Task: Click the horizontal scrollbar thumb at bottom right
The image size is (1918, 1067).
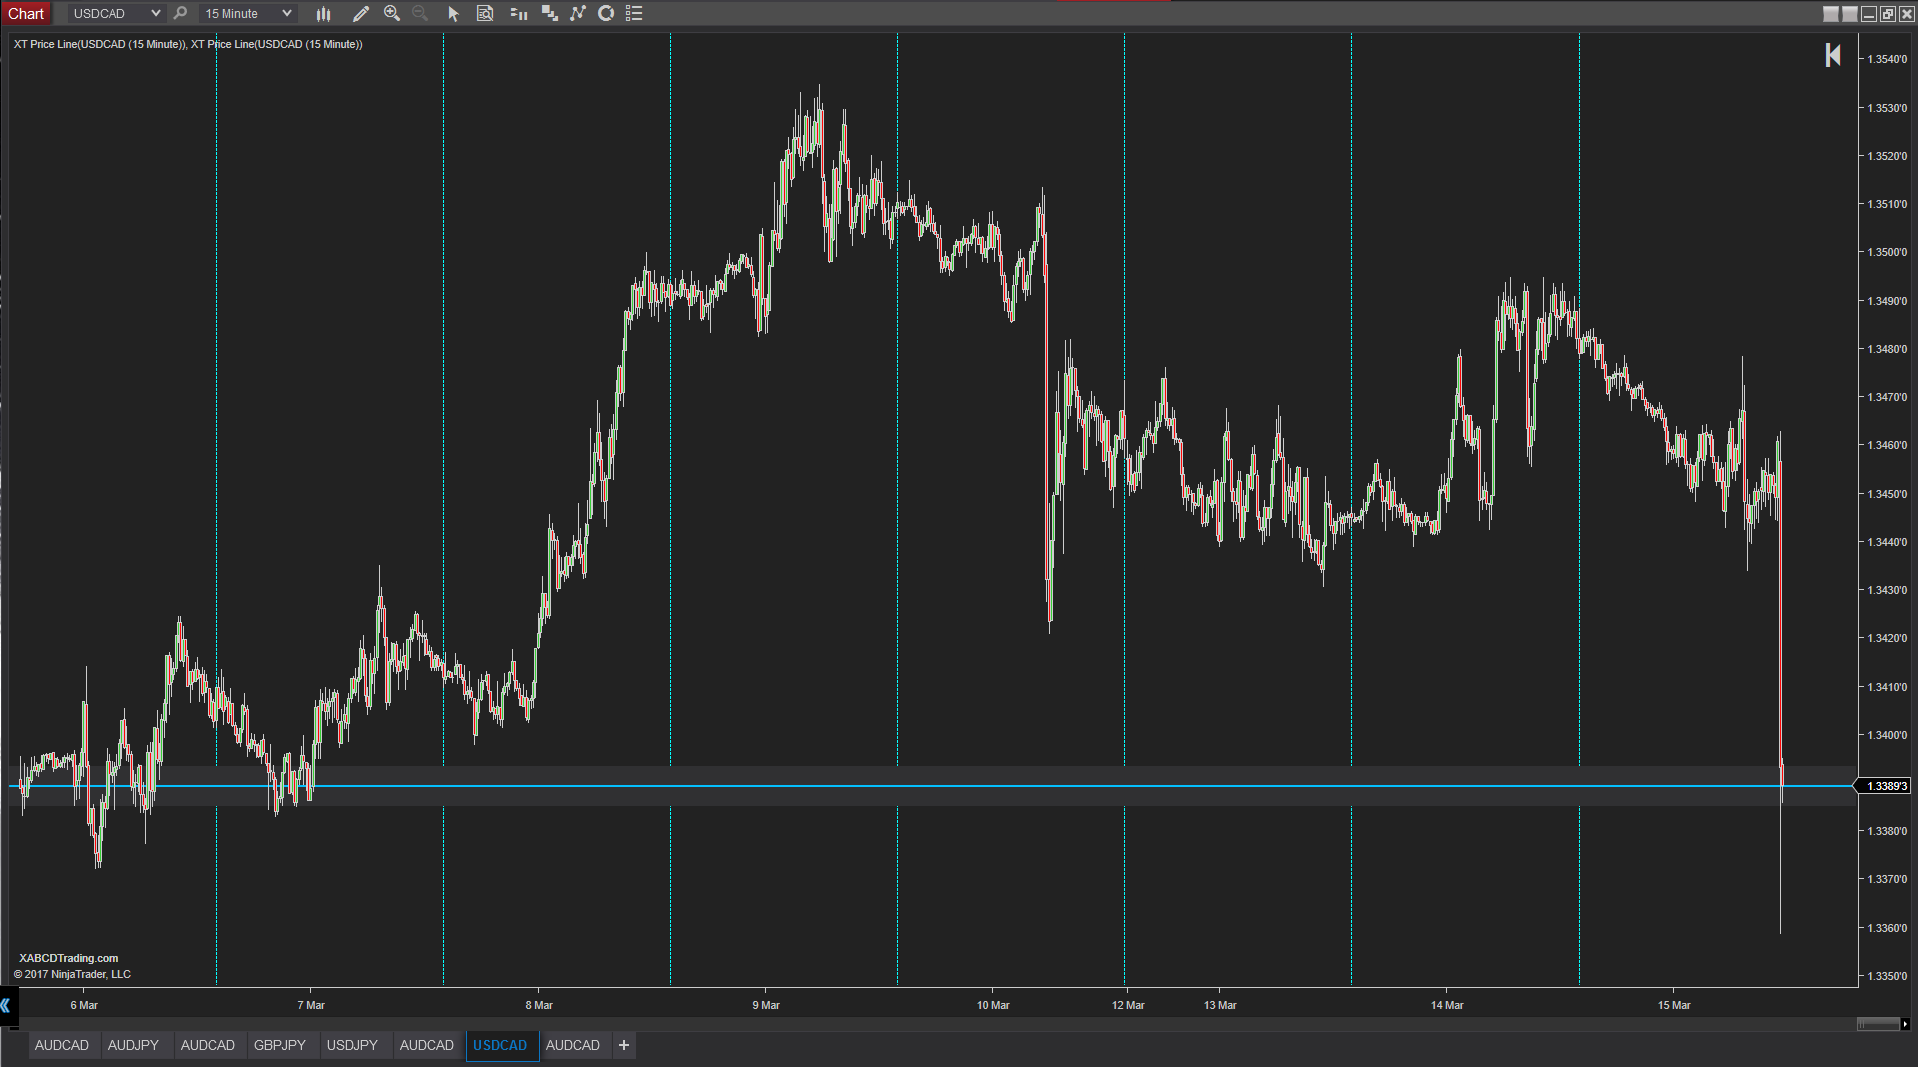Action: pos(1878,1024)
